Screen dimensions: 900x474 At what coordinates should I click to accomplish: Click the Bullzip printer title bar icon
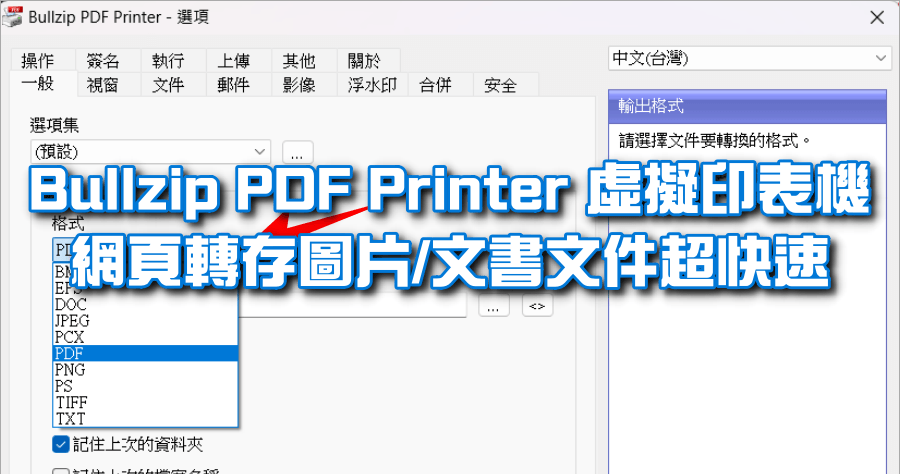pyautogui.click(x=13, y=17)
